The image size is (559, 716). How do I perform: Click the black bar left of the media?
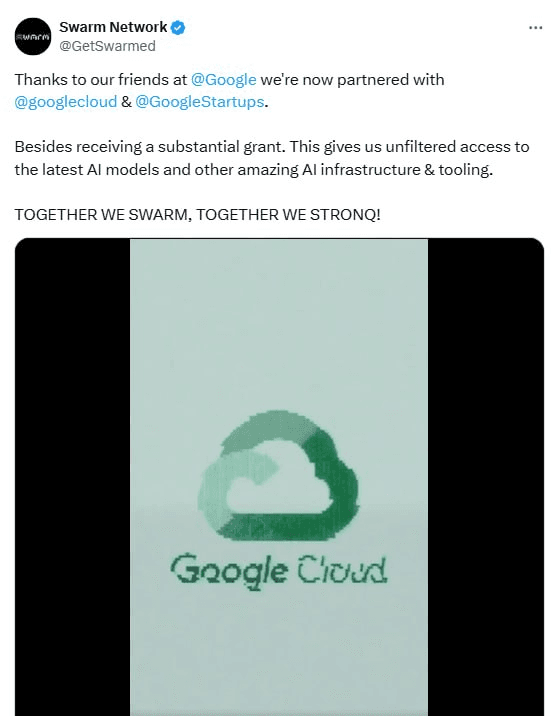[73, 476]
